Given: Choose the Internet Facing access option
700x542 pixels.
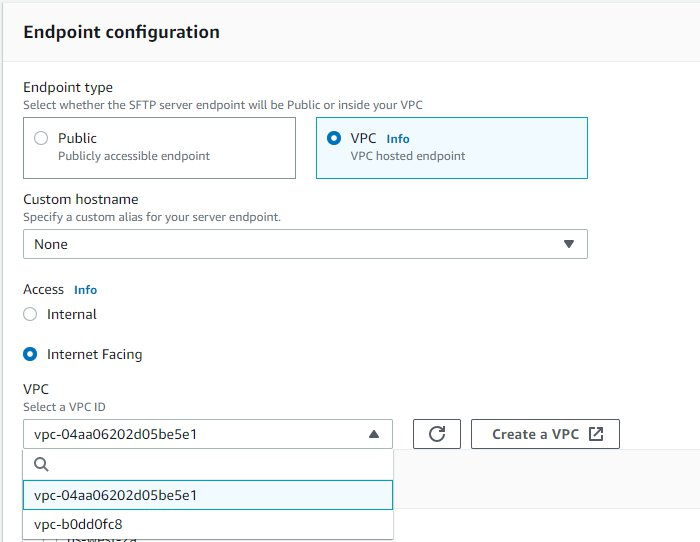Looking at the screenshot, I should coord(30,354).
